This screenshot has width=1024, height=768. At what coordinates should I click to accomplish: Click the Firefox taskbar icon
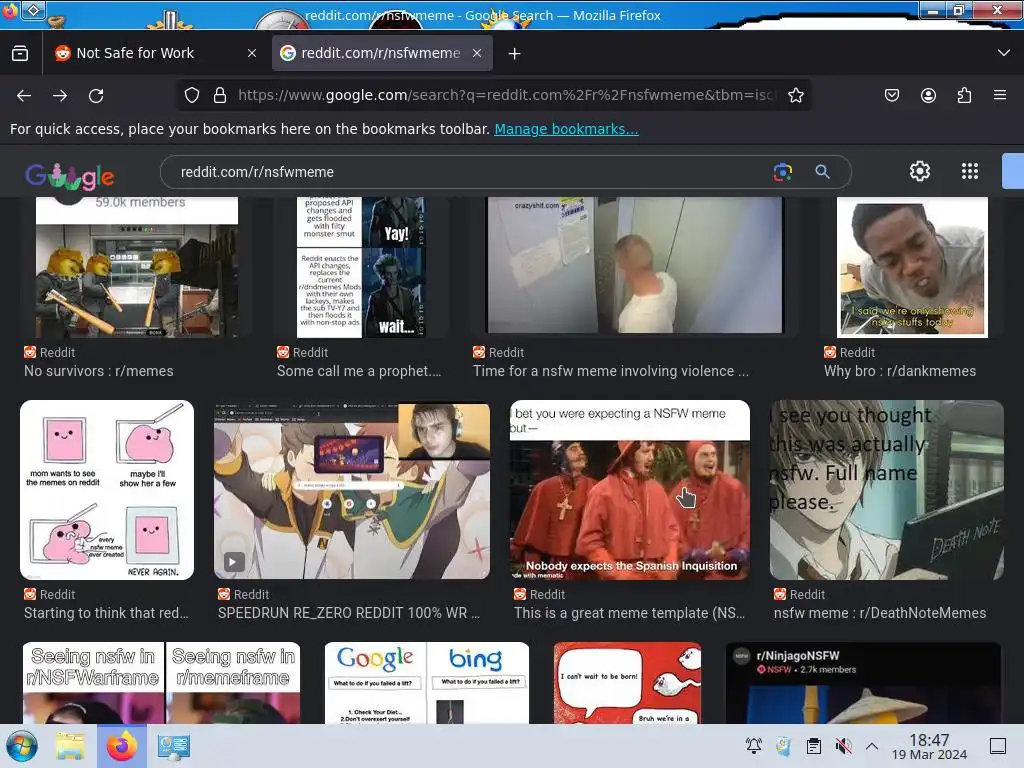tap(121, 746)
